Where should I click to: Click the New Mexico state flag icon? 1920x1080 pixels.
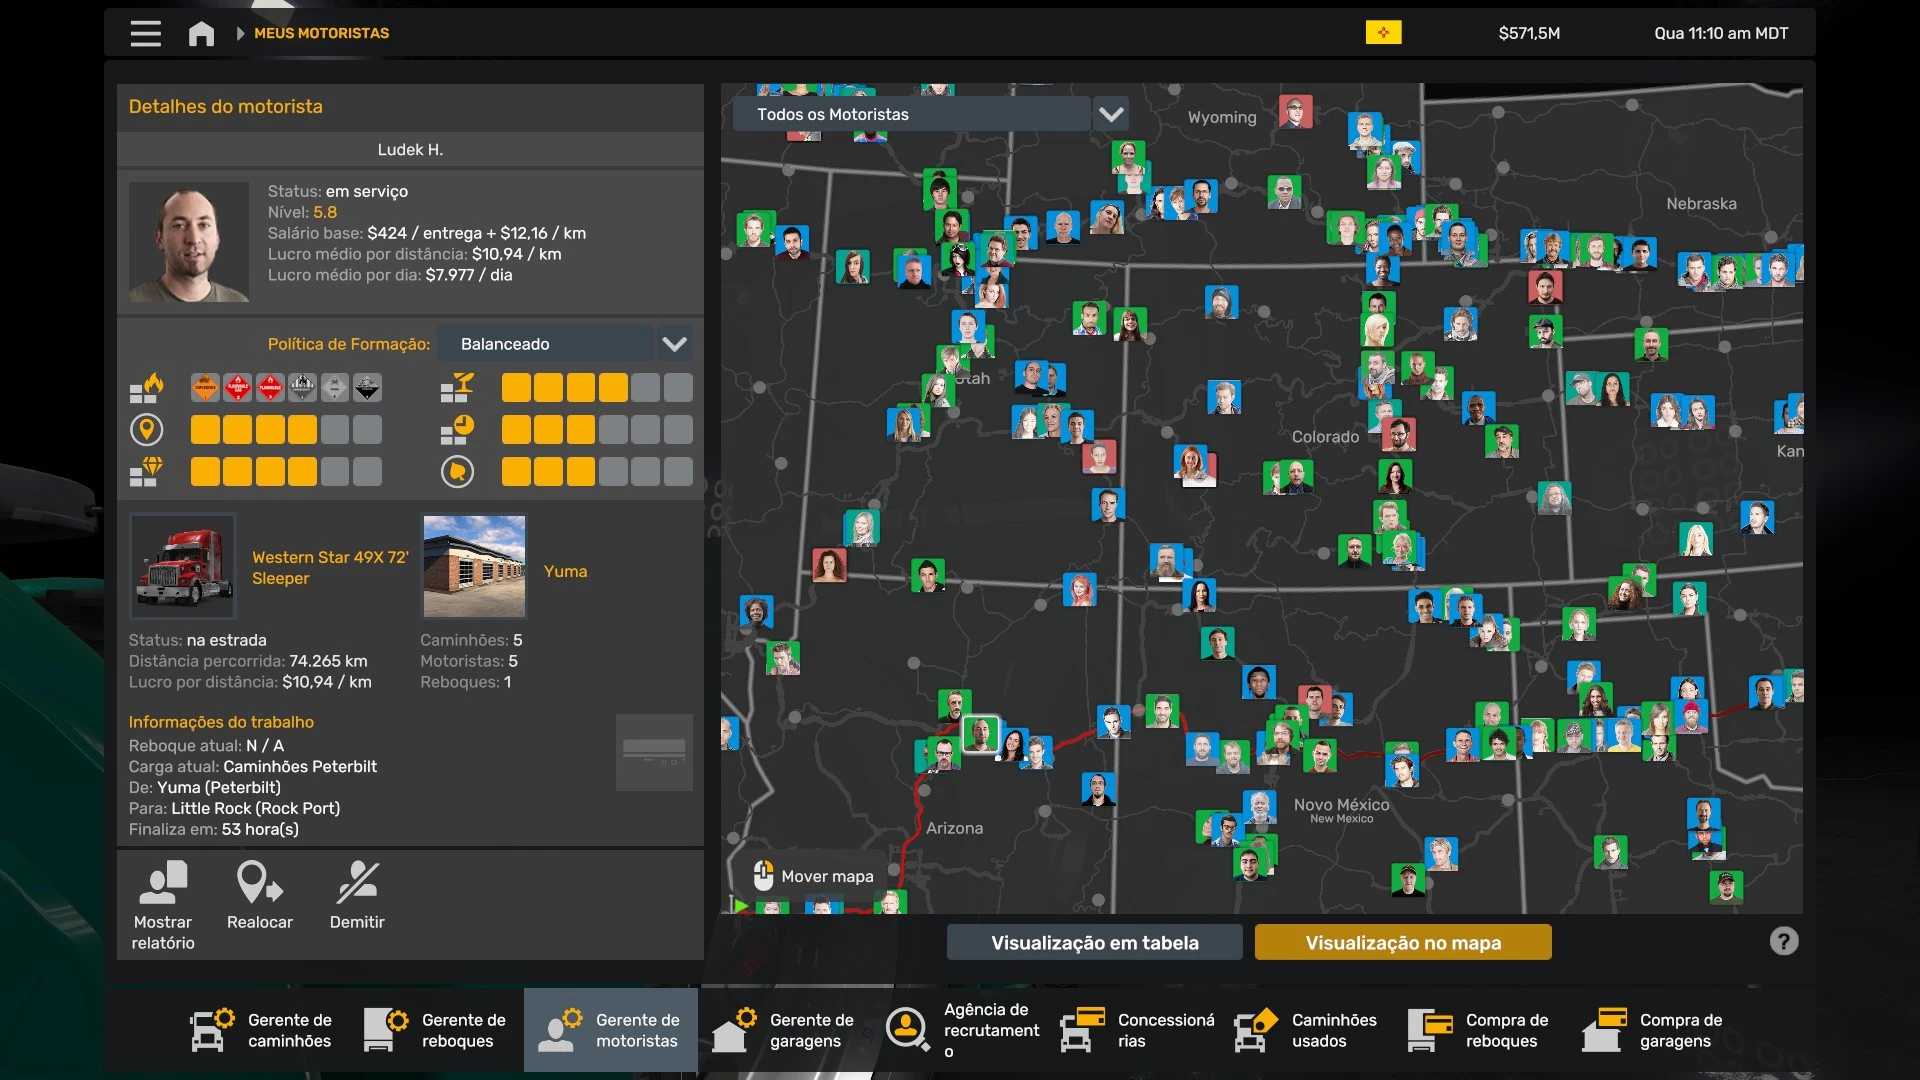pyautogui.click(x=1383, y=33)
